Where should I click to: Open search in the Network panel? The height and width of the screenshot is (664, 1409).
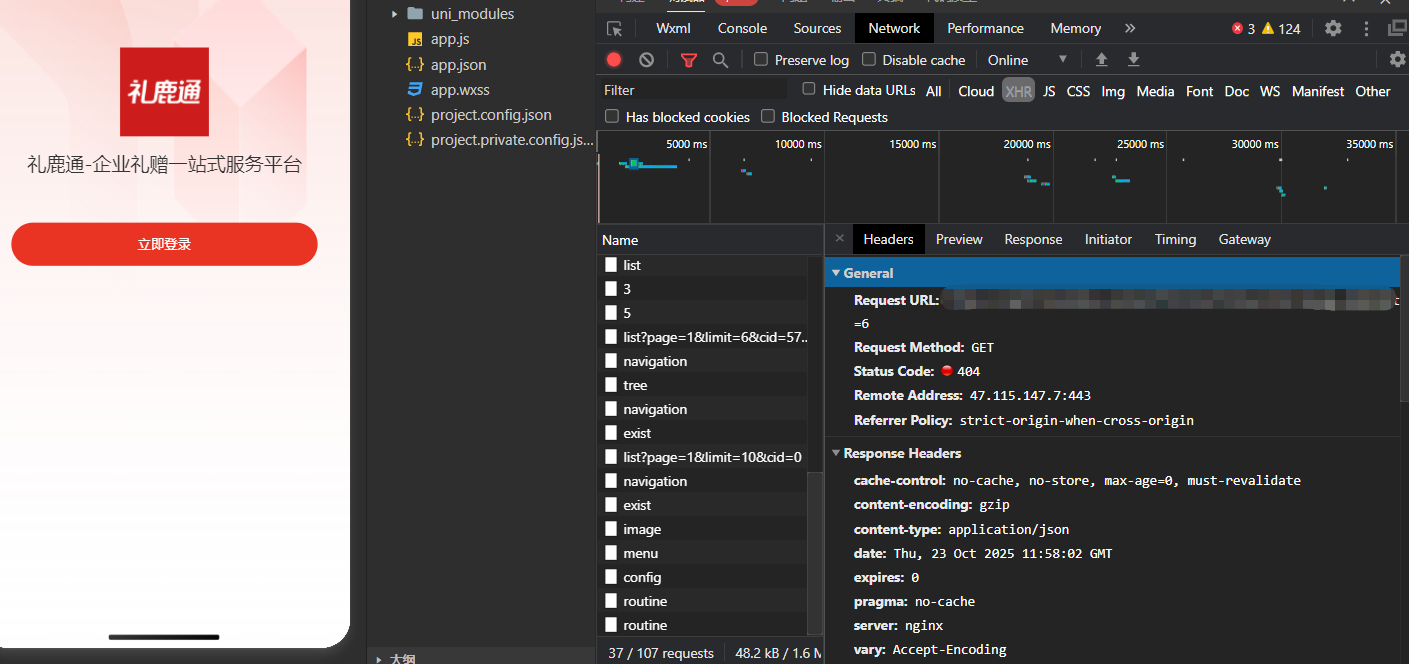[x=720, y=60]
